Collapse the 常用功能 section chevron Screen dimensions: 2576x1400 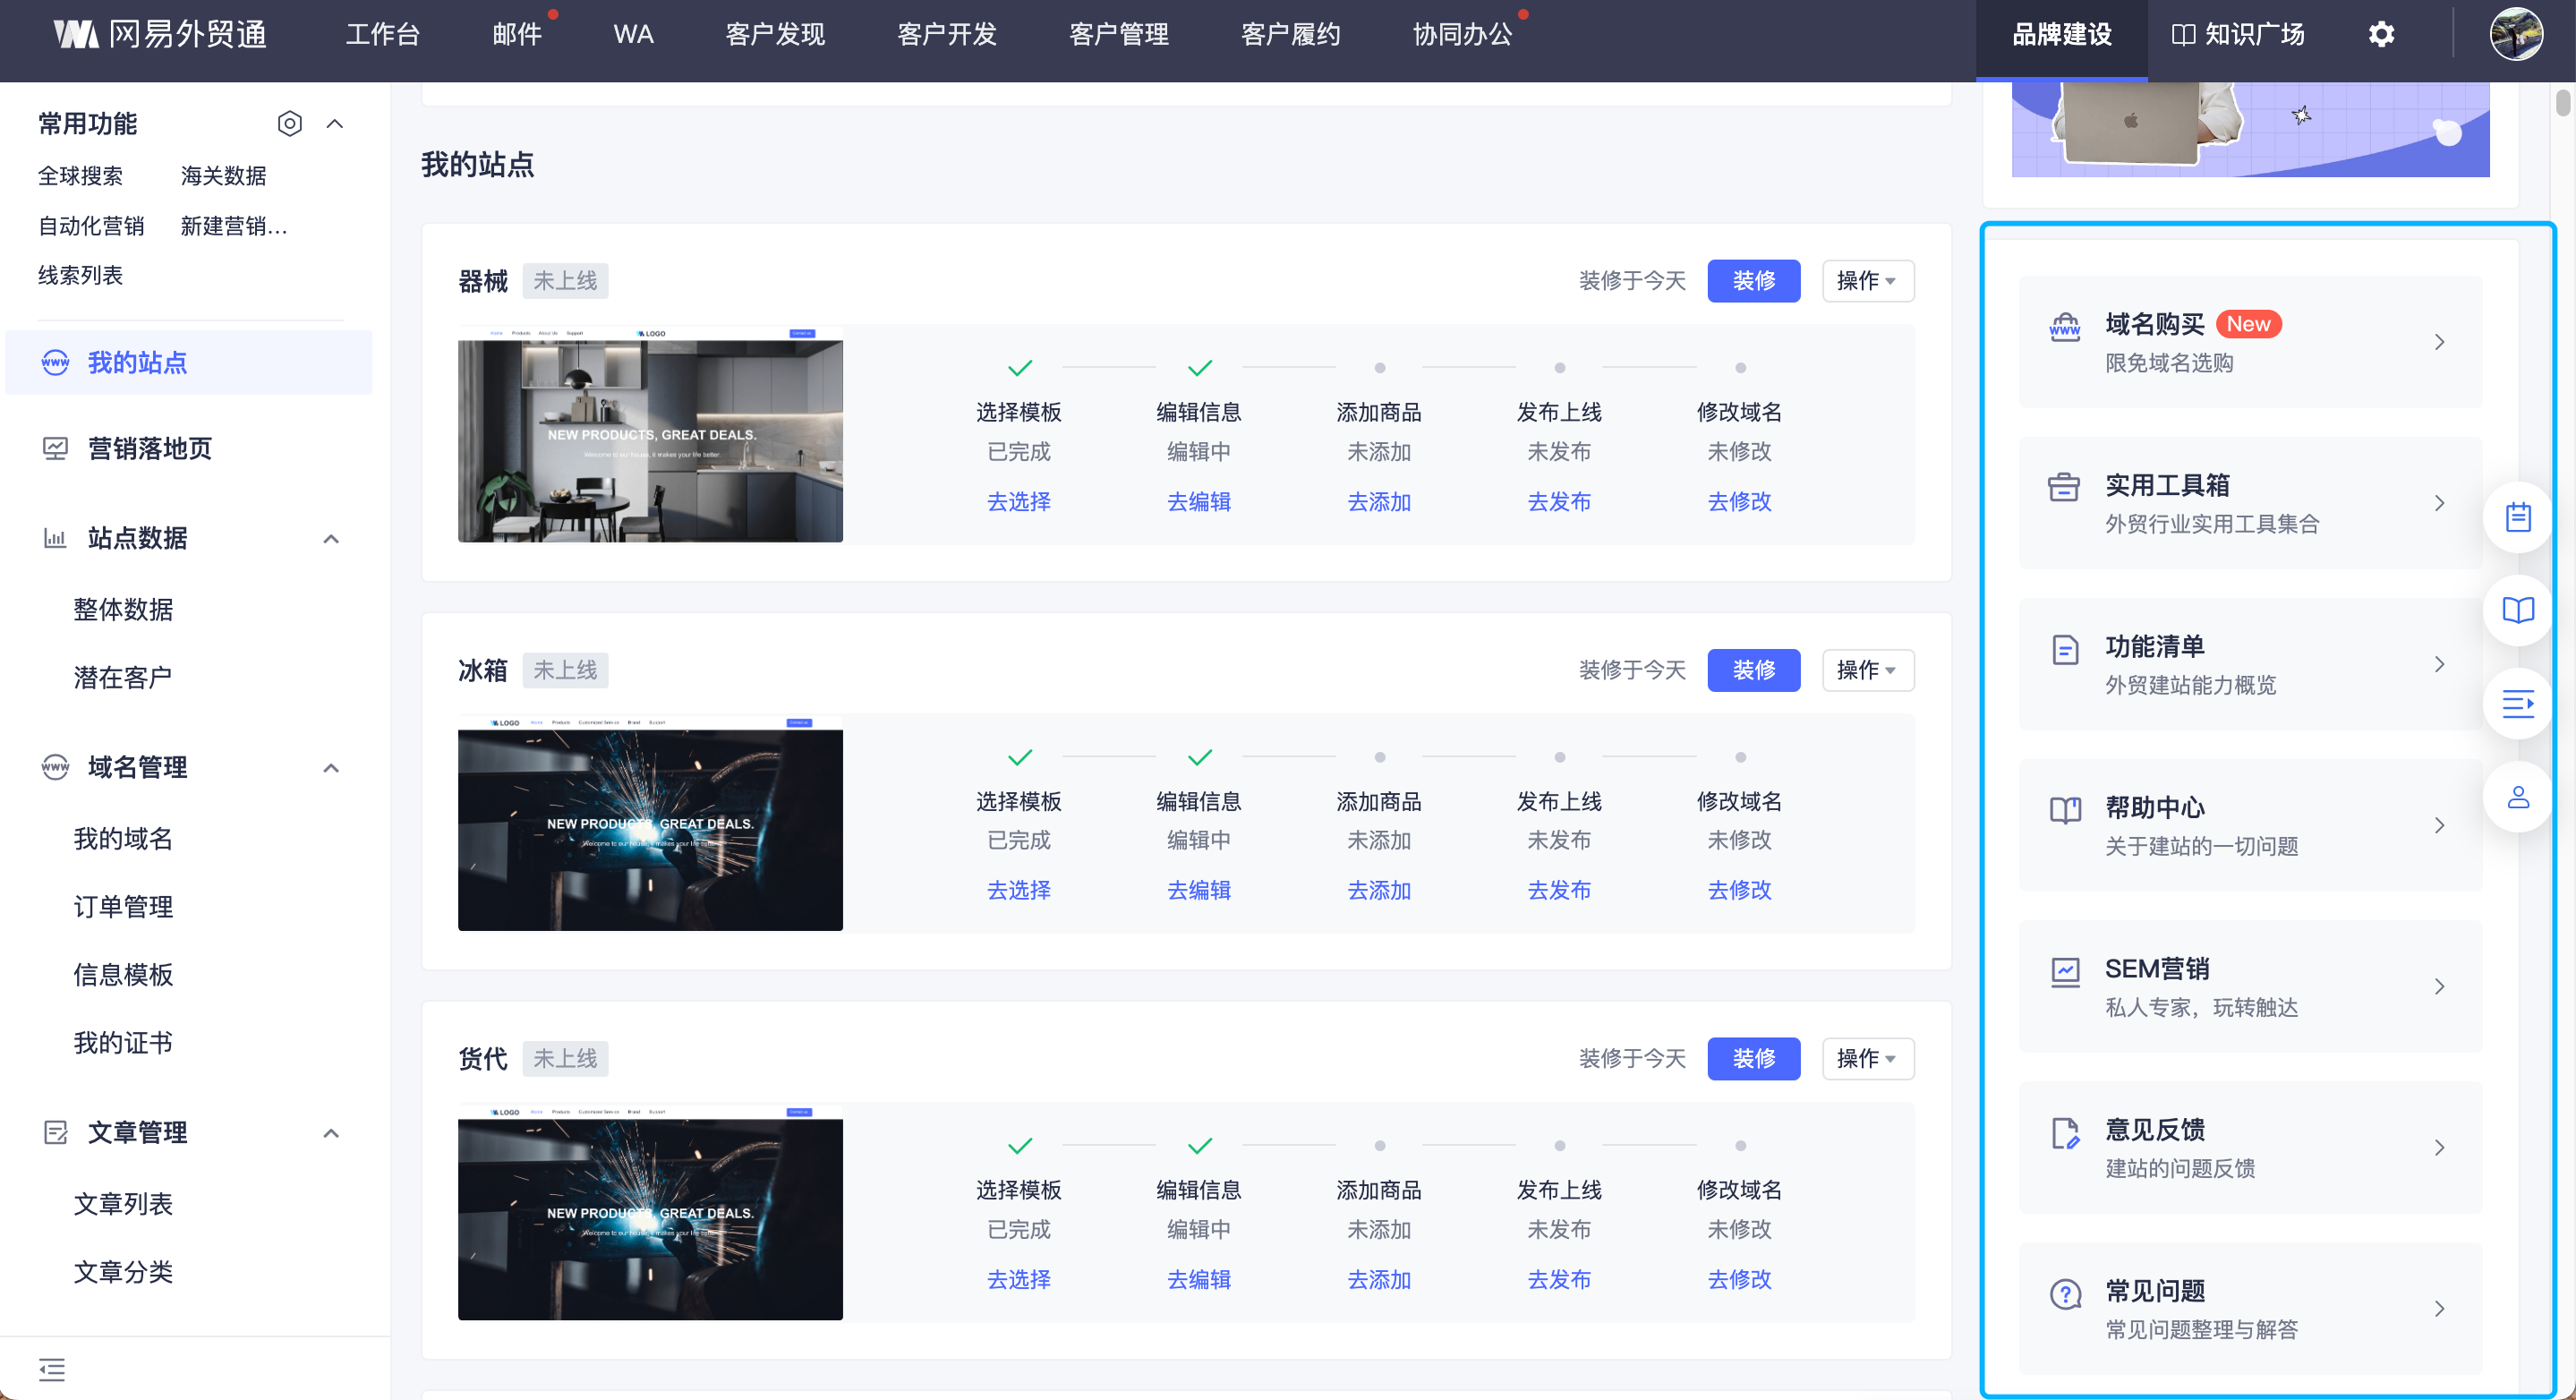[x=335, y=123]
